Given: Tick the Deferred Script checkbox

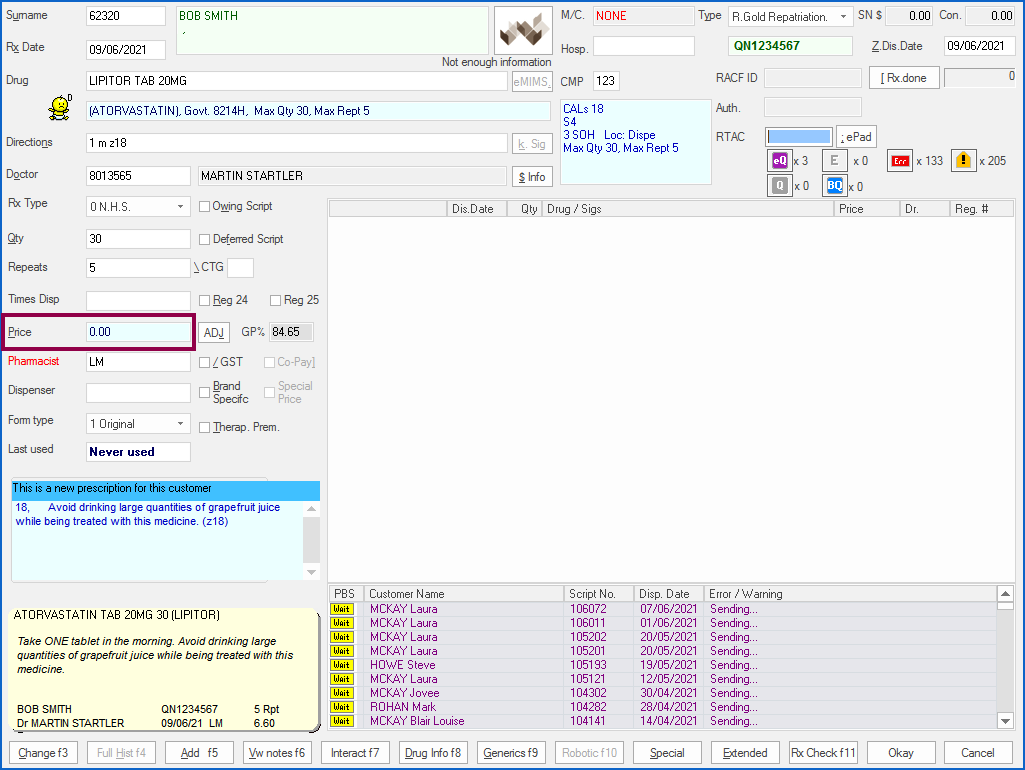Looking at the screenshot, I should [205, 239].
